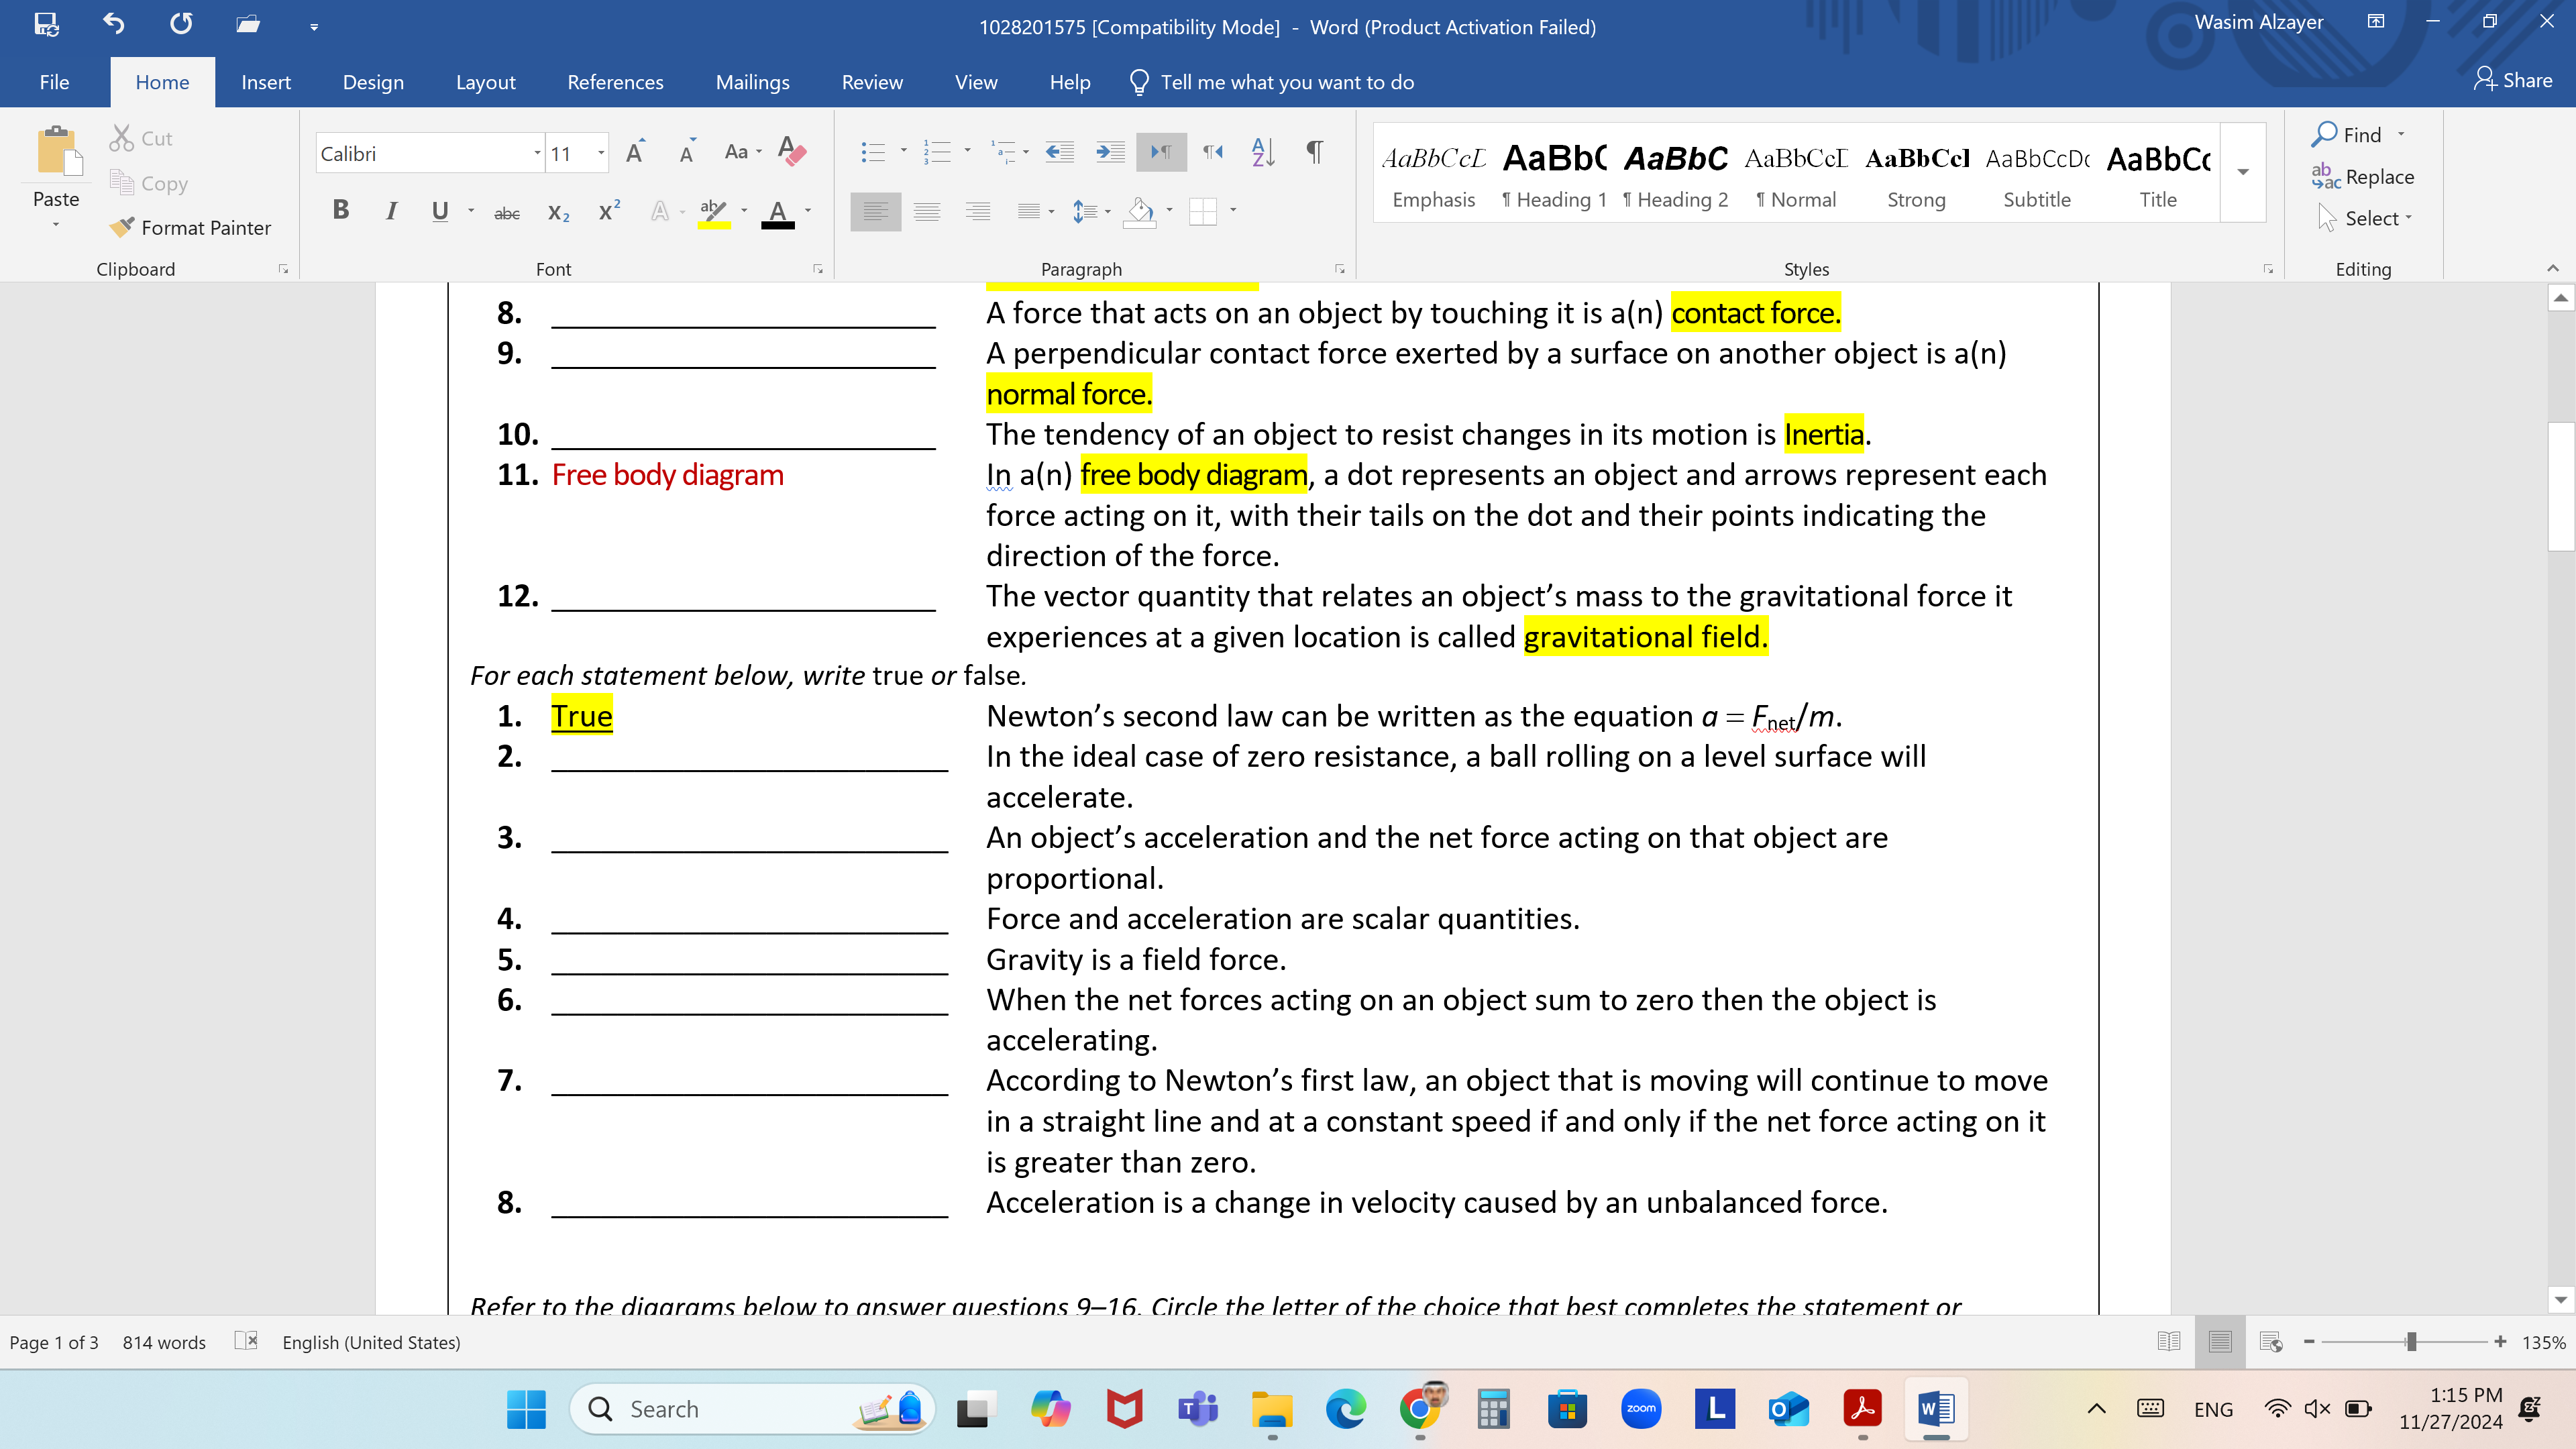2576x1449 pixels.
Task: Align text to the right
Action: tap(977, 211)
